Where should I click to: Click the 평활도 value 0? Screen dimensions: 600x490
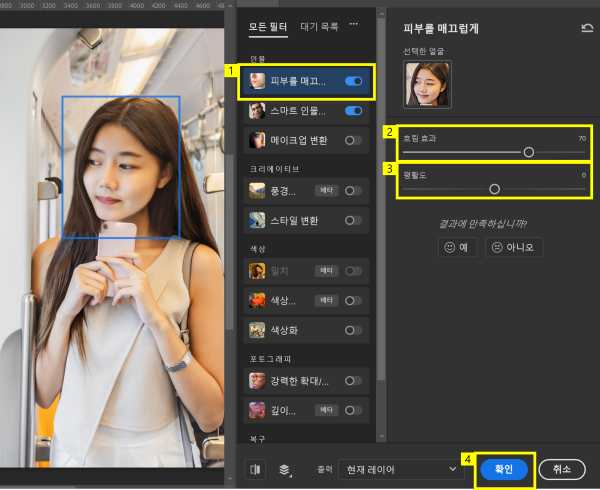[x=584, y=175]
